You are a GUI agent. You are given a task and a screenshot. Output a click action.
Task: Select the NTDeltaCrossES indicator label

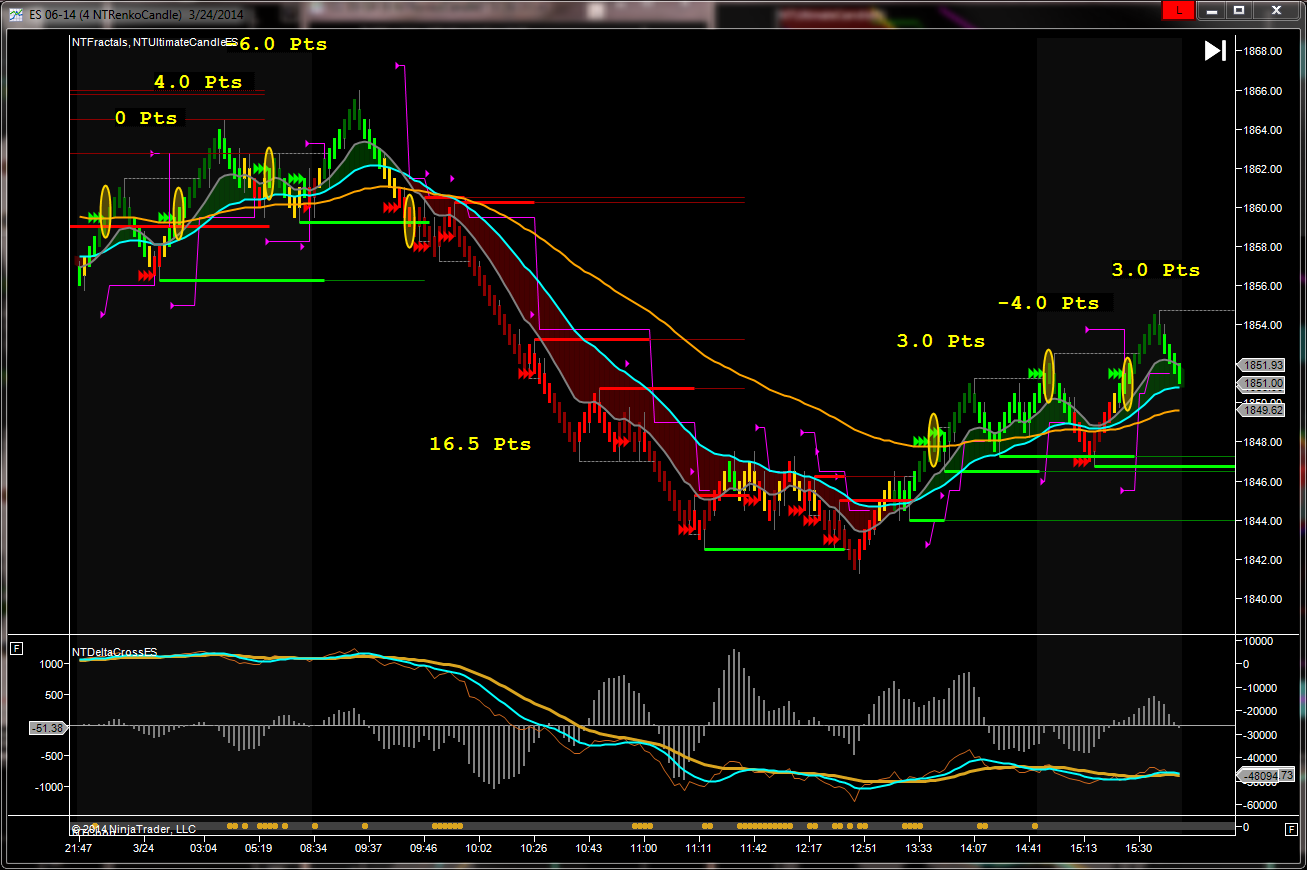tap(114, 652)
